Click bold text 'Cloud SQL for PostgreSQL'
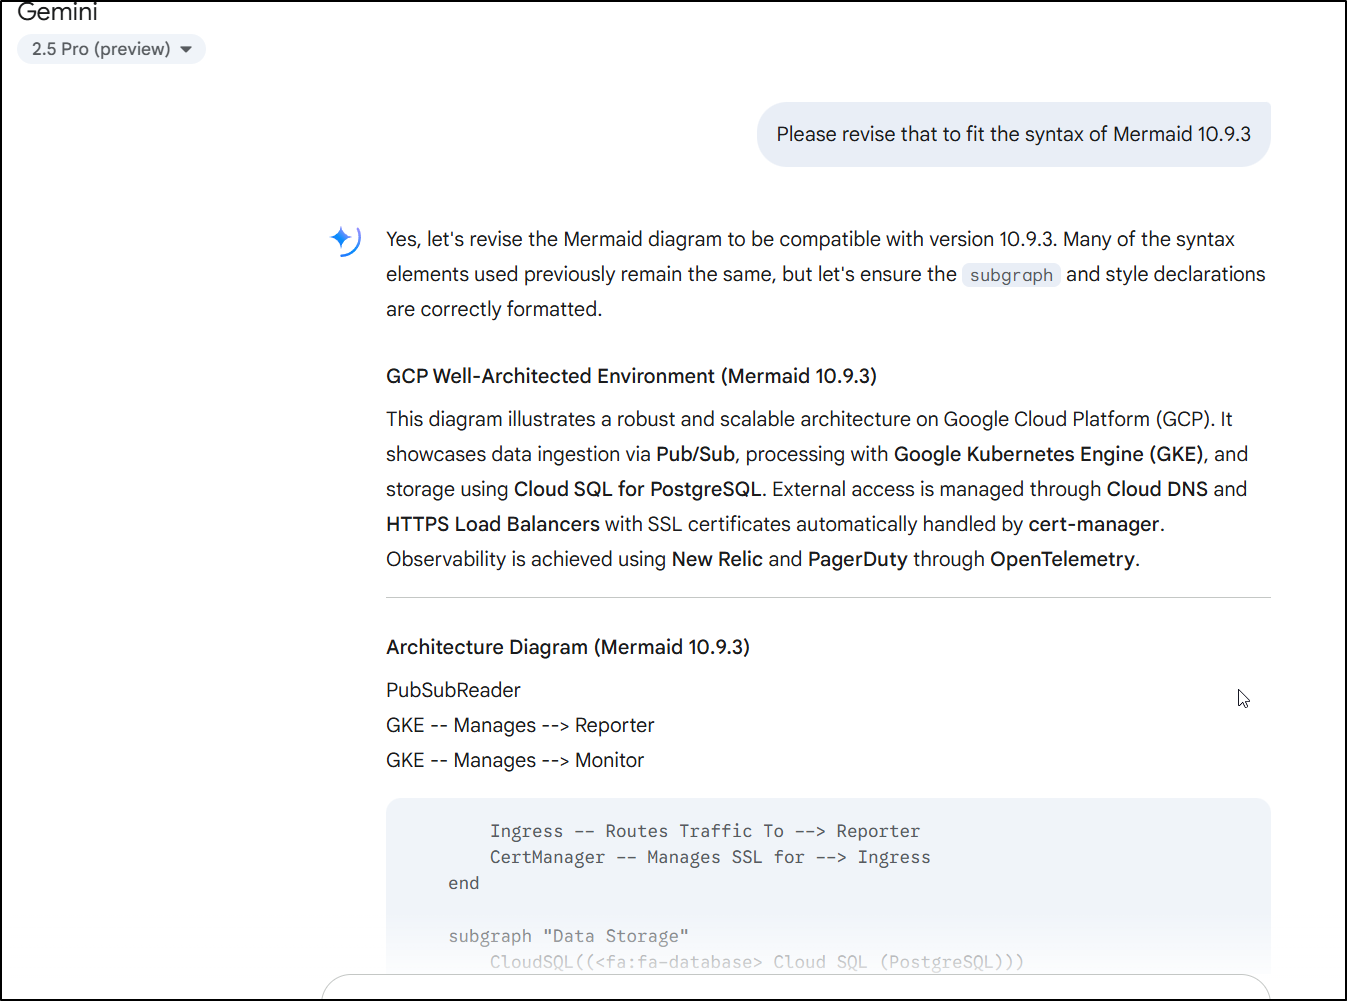This screenshot has width=1347, height=1001. [x=638, y=489]
